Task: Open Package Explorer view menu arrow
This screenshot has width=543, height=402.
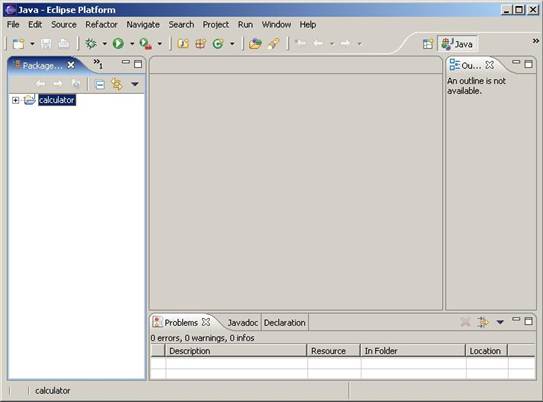Action: coord(135,84)
